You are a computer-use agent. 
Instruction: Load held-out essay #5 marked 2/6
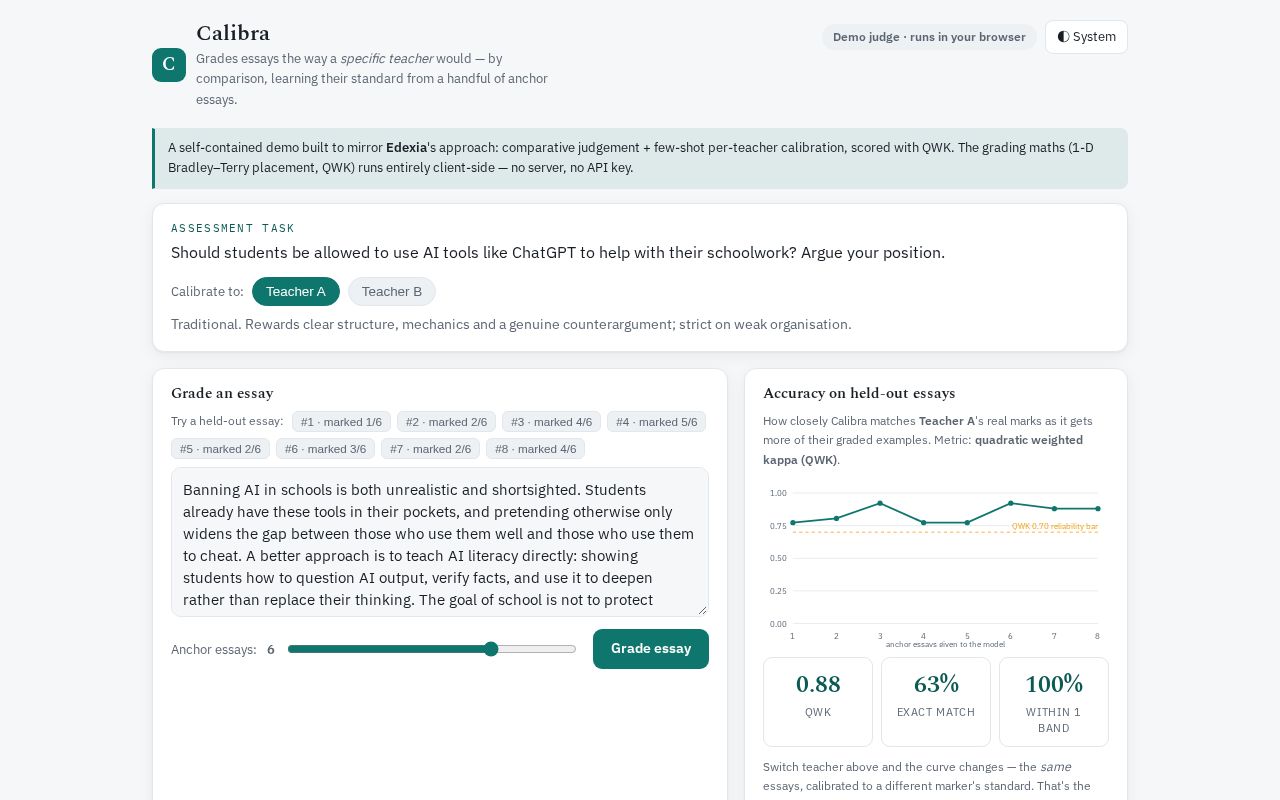(x=220, y=449)
